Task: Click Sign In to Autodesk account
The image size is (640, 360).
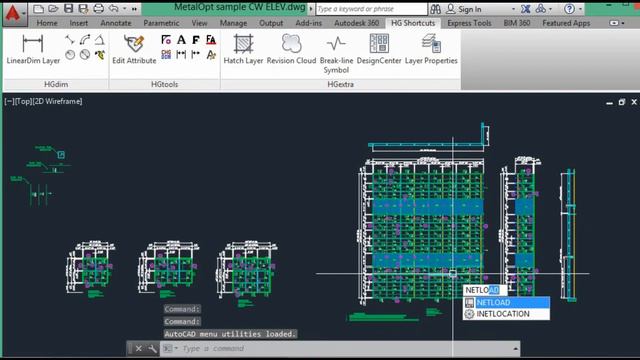Action: click(463, 9)
